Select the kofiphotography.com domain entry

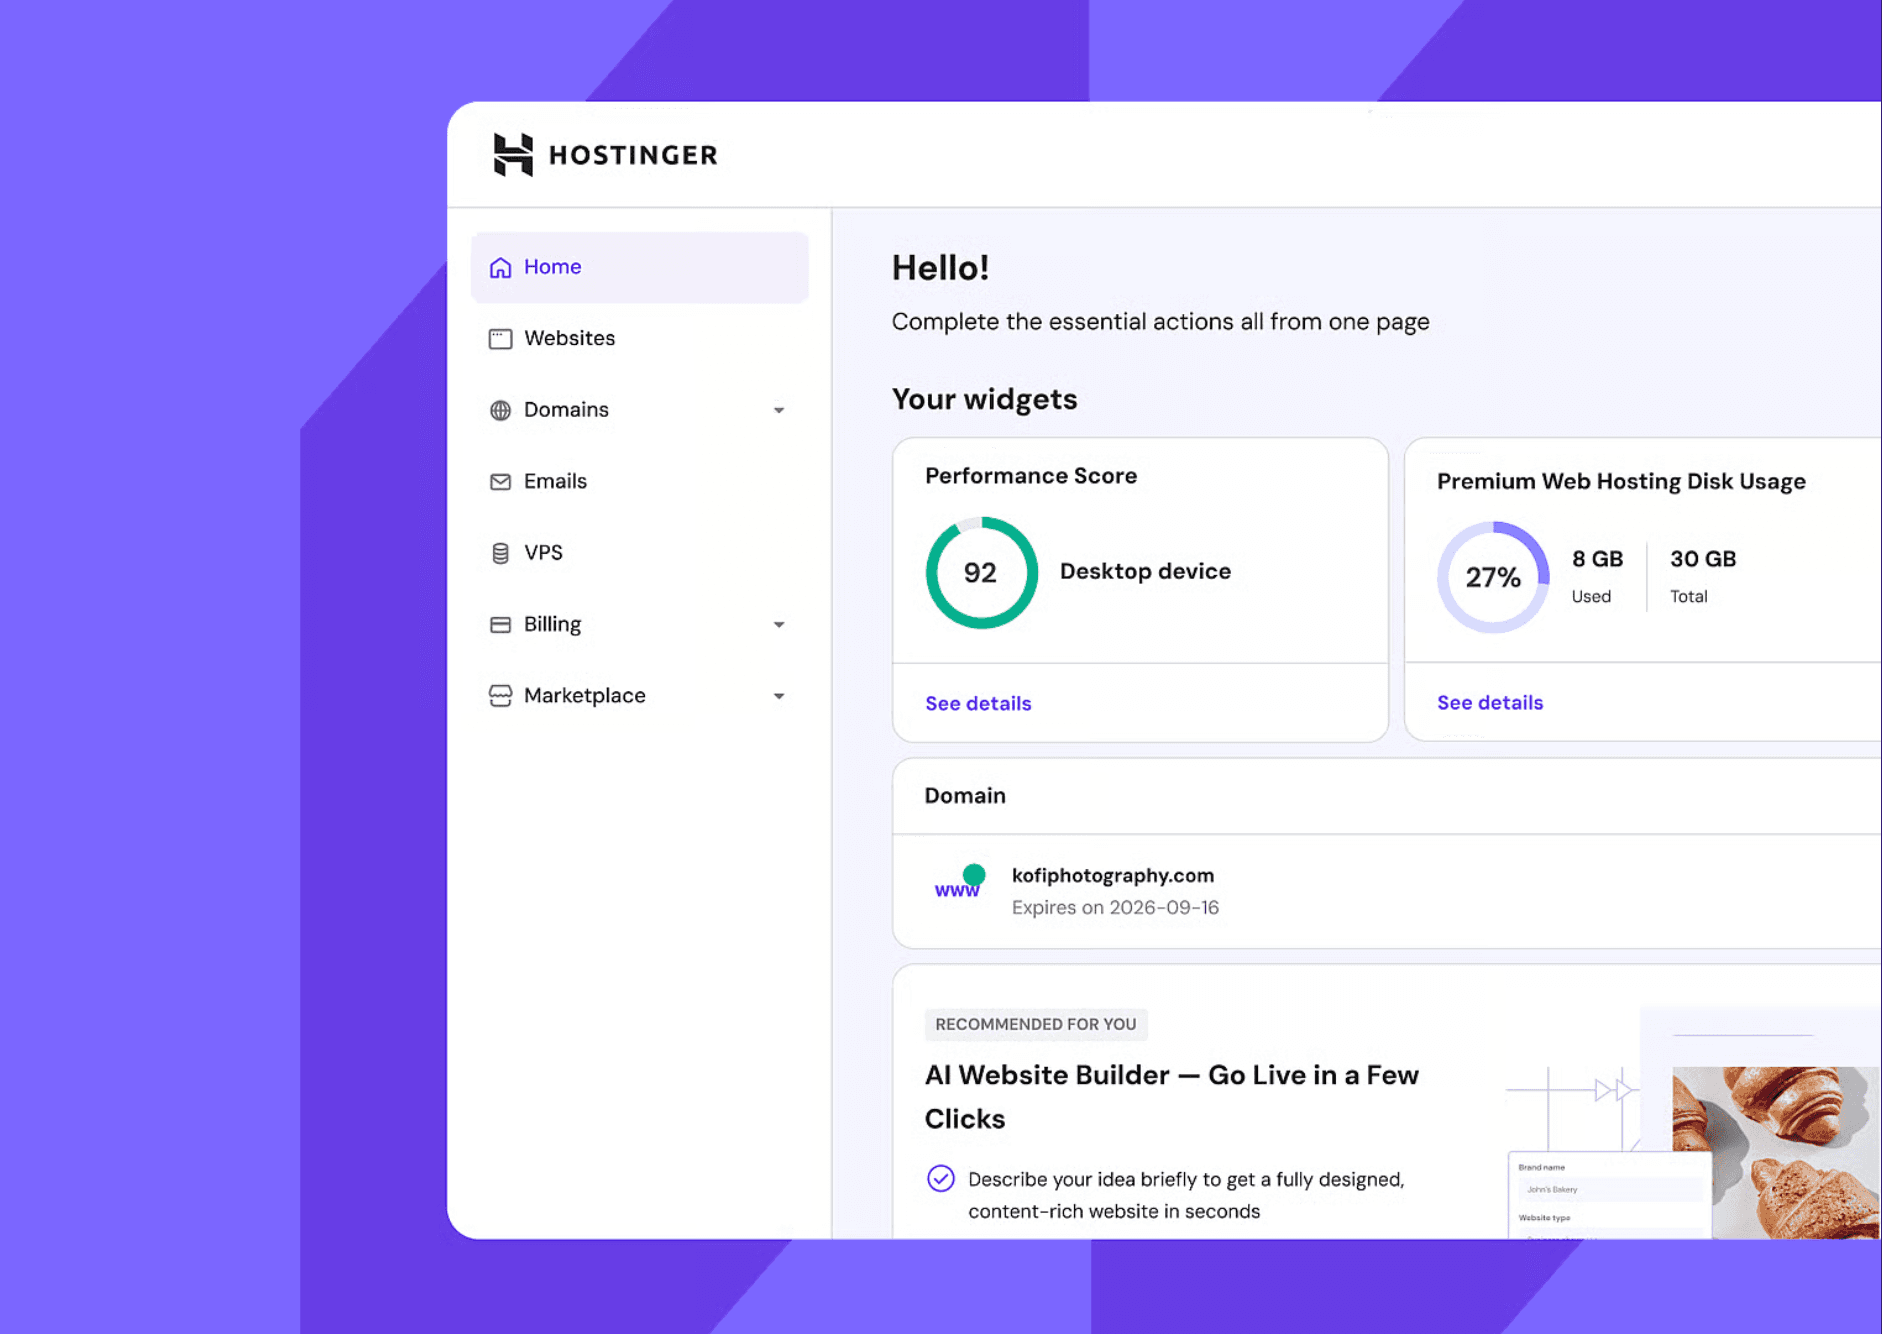coord(1112,875)
